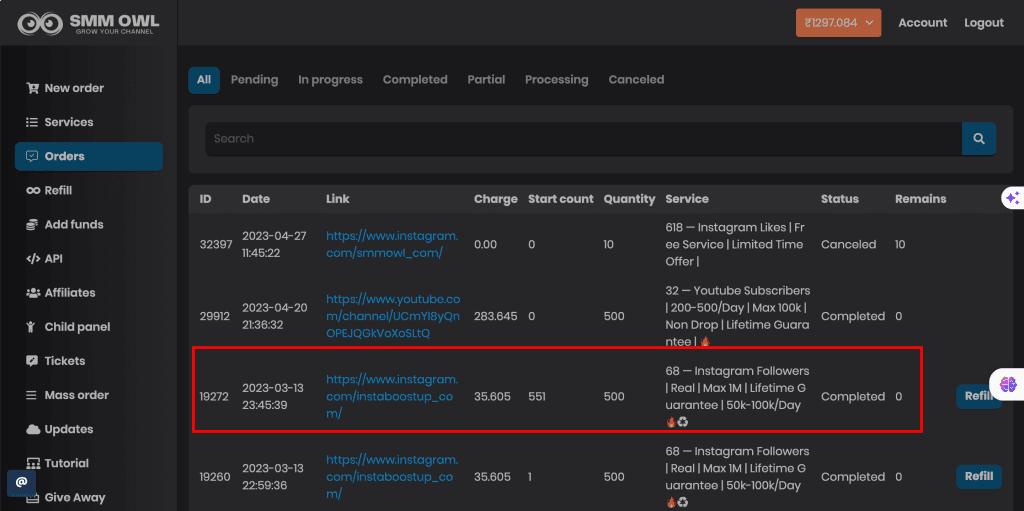Viewport: 1024px width, 511px height.
Task: Open the floating sparkle assistant icon
Action: coord(1012,198)
